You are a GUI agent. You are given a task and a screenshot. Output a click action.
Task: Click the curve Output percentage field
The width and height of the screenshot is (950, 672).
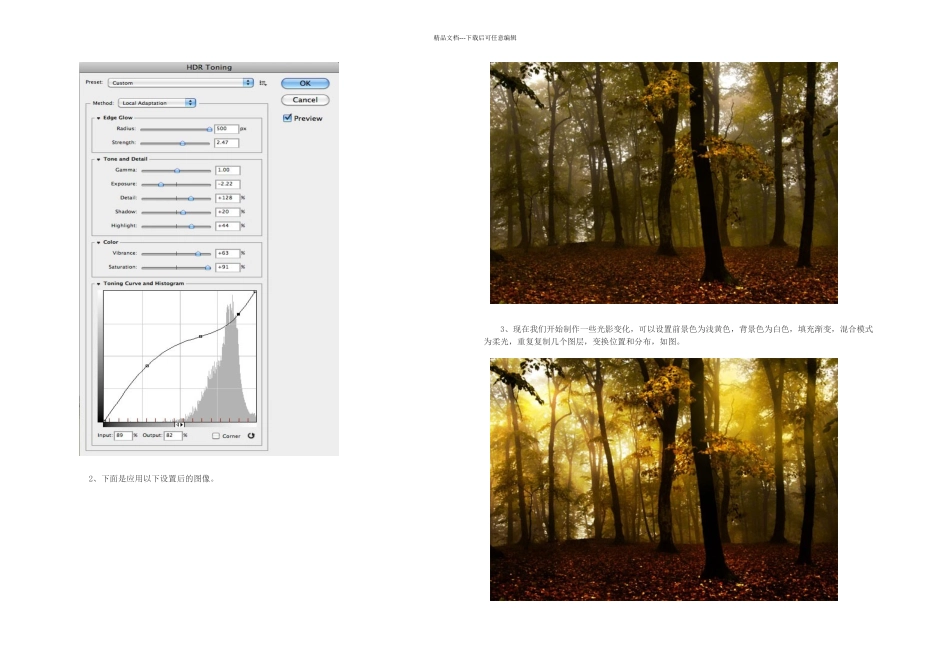pos(174,436)
